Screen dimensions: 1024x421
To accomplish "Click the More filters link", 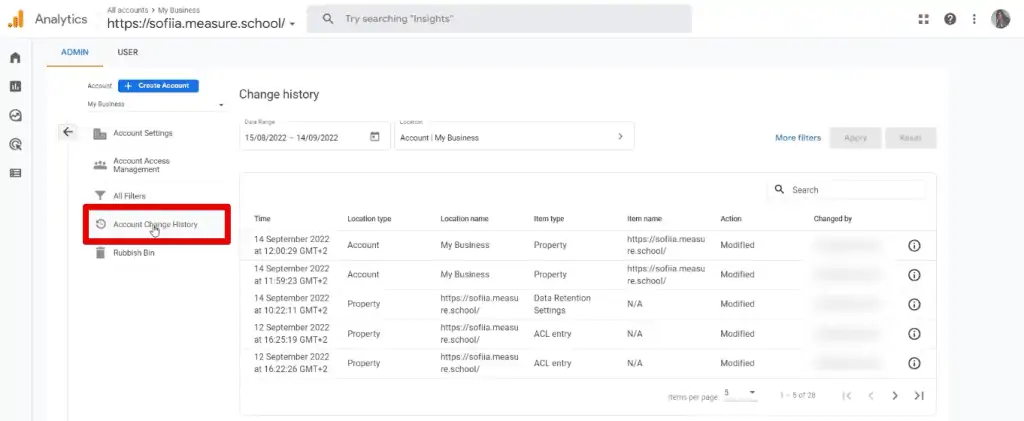I will pyautogui.click(x=798, y=138).
